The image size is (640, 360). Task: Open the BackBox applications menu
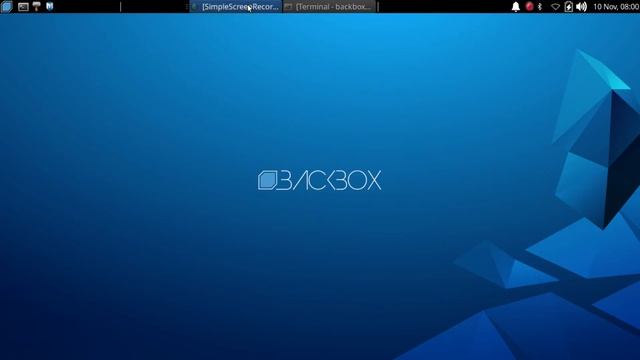point(7,7)
